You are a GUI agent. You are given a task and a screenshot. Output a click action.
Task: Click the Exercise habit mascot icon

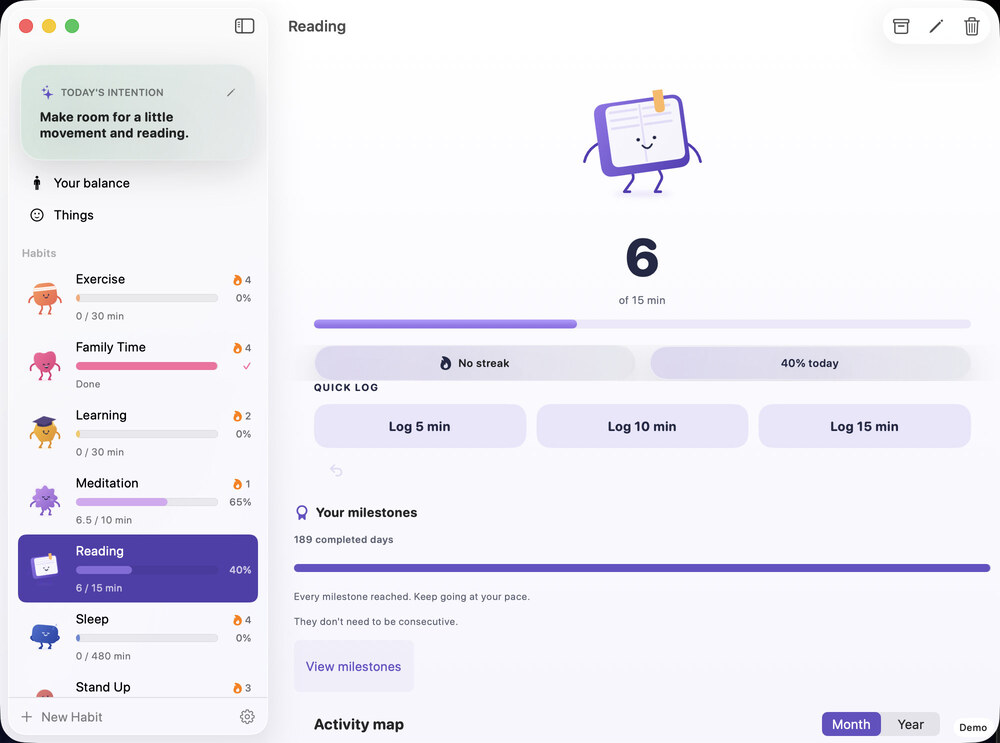[45, 298]
